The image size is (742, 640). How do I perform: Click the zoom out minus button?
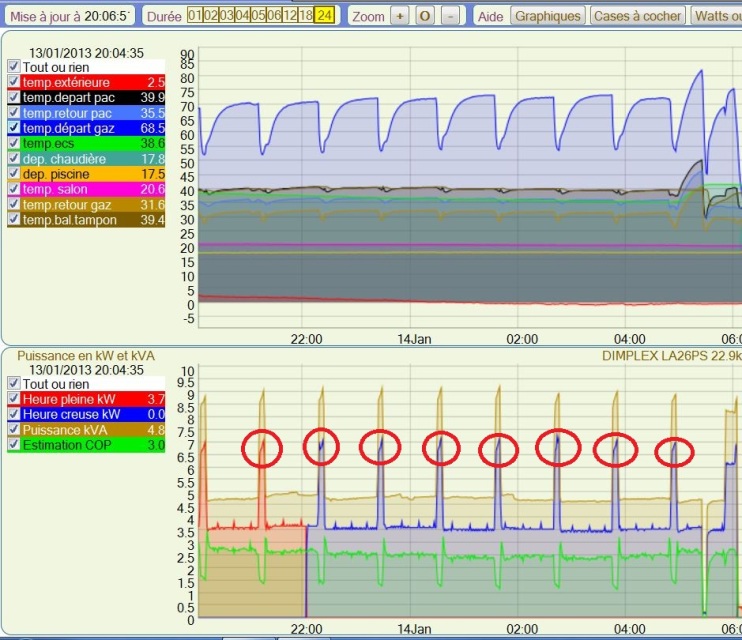451,16
